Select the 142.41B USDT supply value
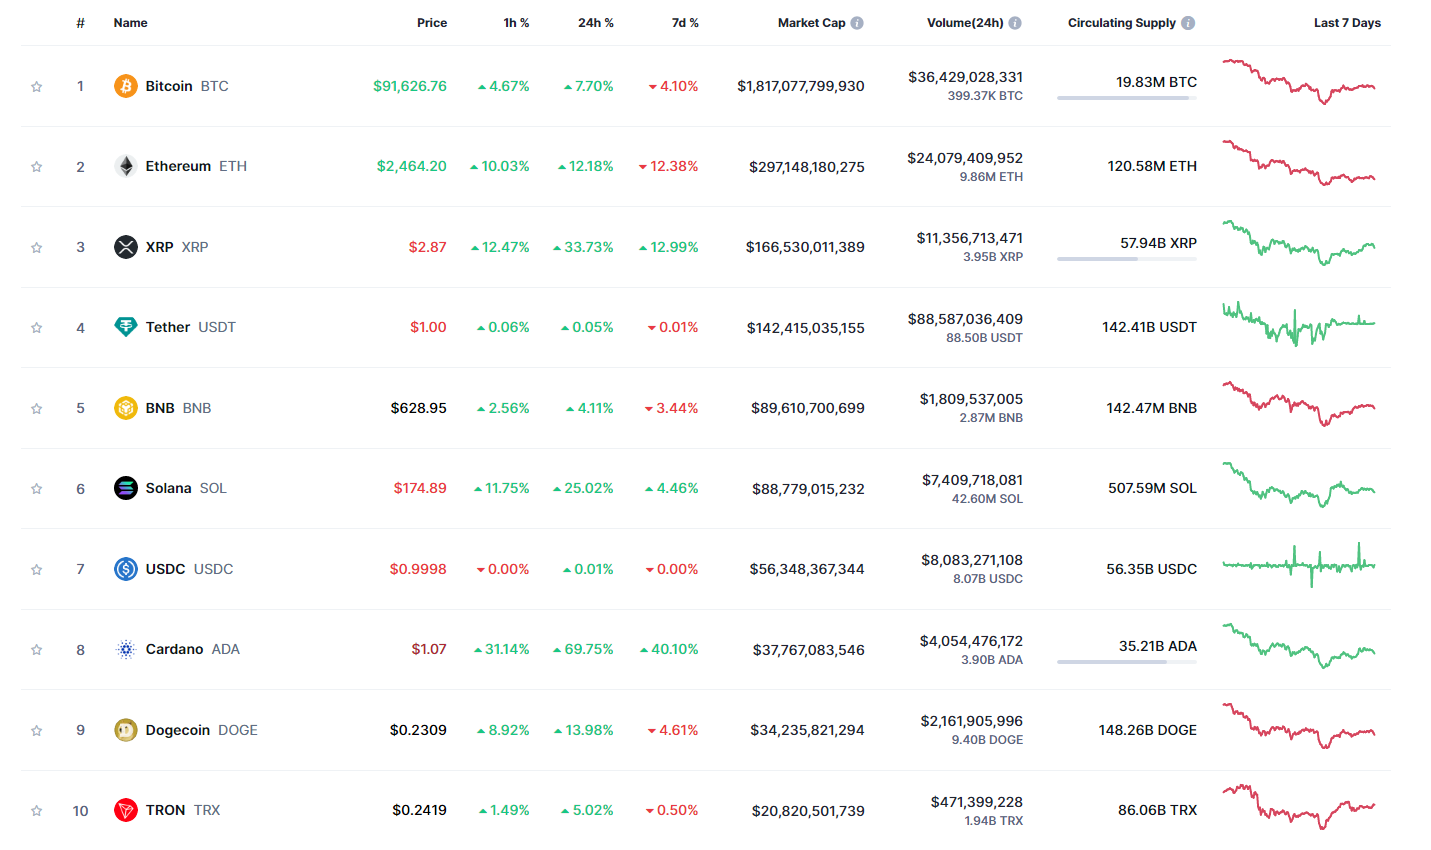This screenshot has width=1431, height=850. (1149, 327)
